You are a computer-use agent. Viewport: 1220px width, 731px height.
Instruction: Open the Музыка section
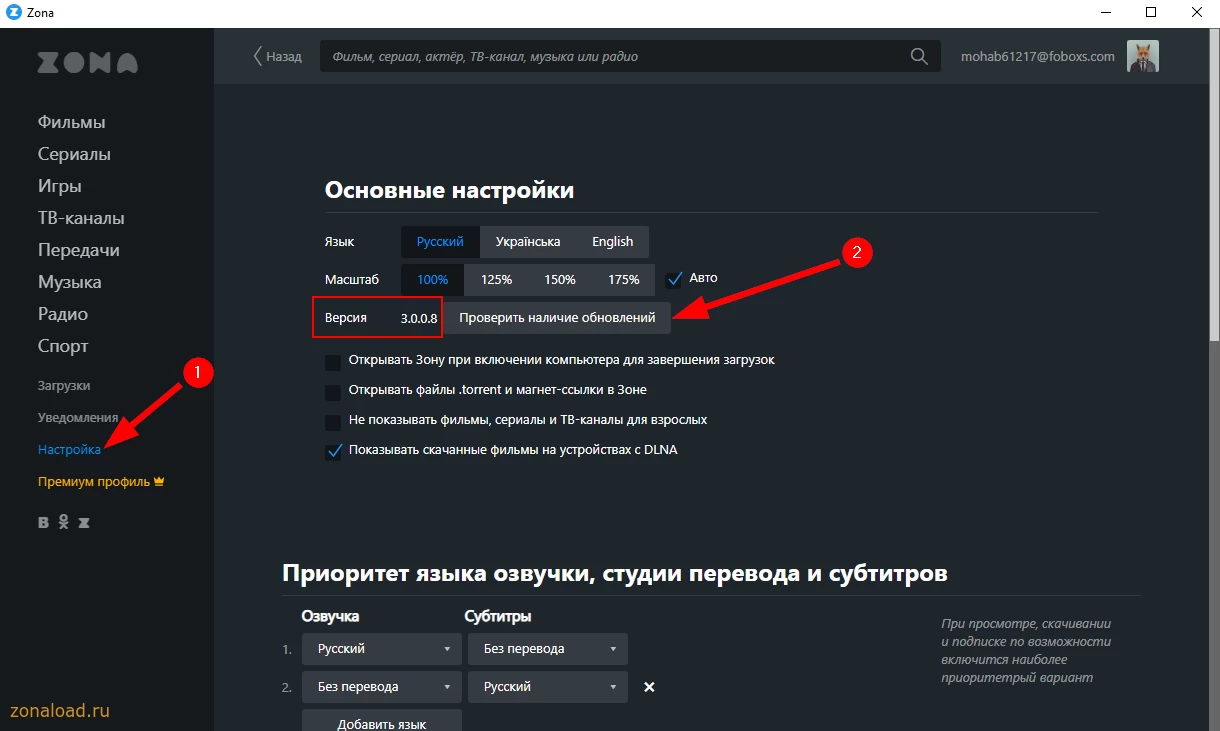point(70,282)
